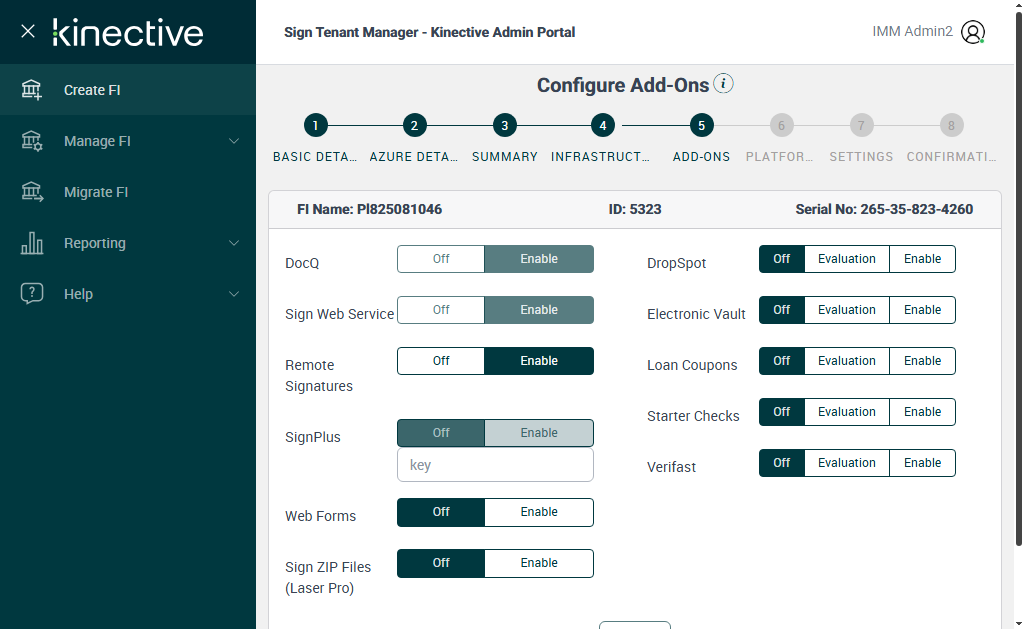Turn Sign Web Service Off
Image resolution: width=1024 pixels, height=629 pixels.
(x=441, y=310)
